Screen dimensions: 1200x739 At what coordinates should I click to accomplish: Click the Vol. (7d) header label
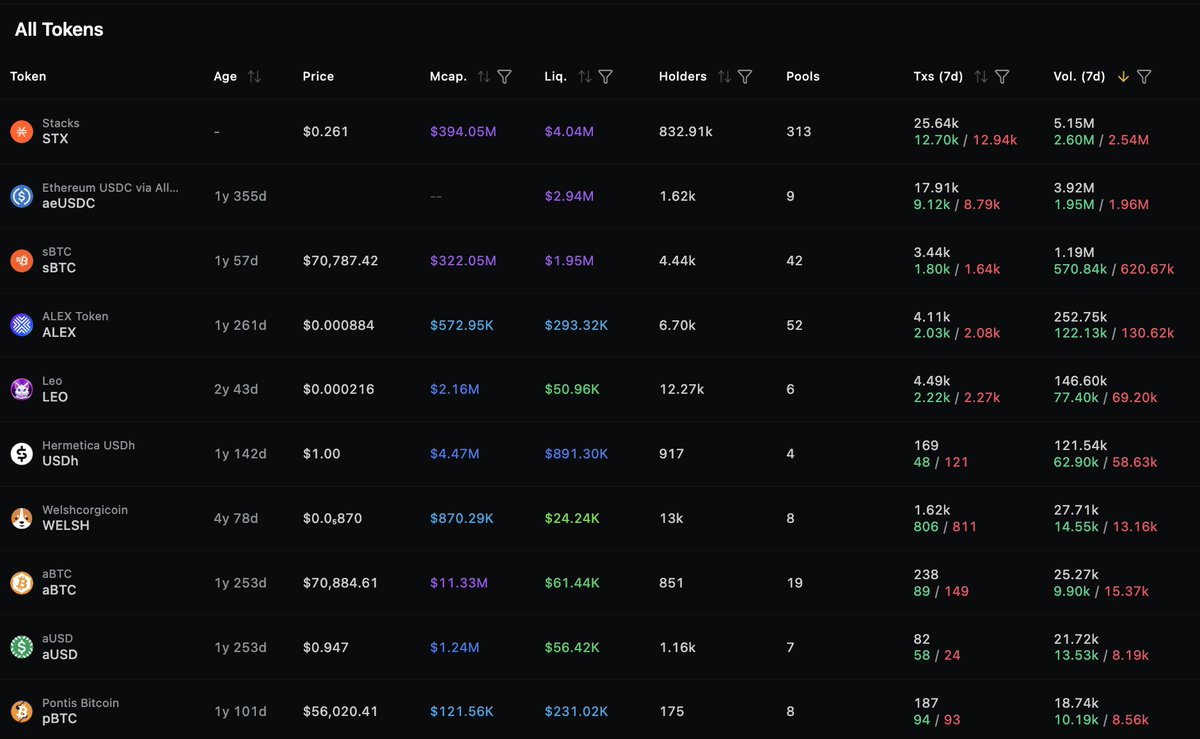pos(1079,76)
